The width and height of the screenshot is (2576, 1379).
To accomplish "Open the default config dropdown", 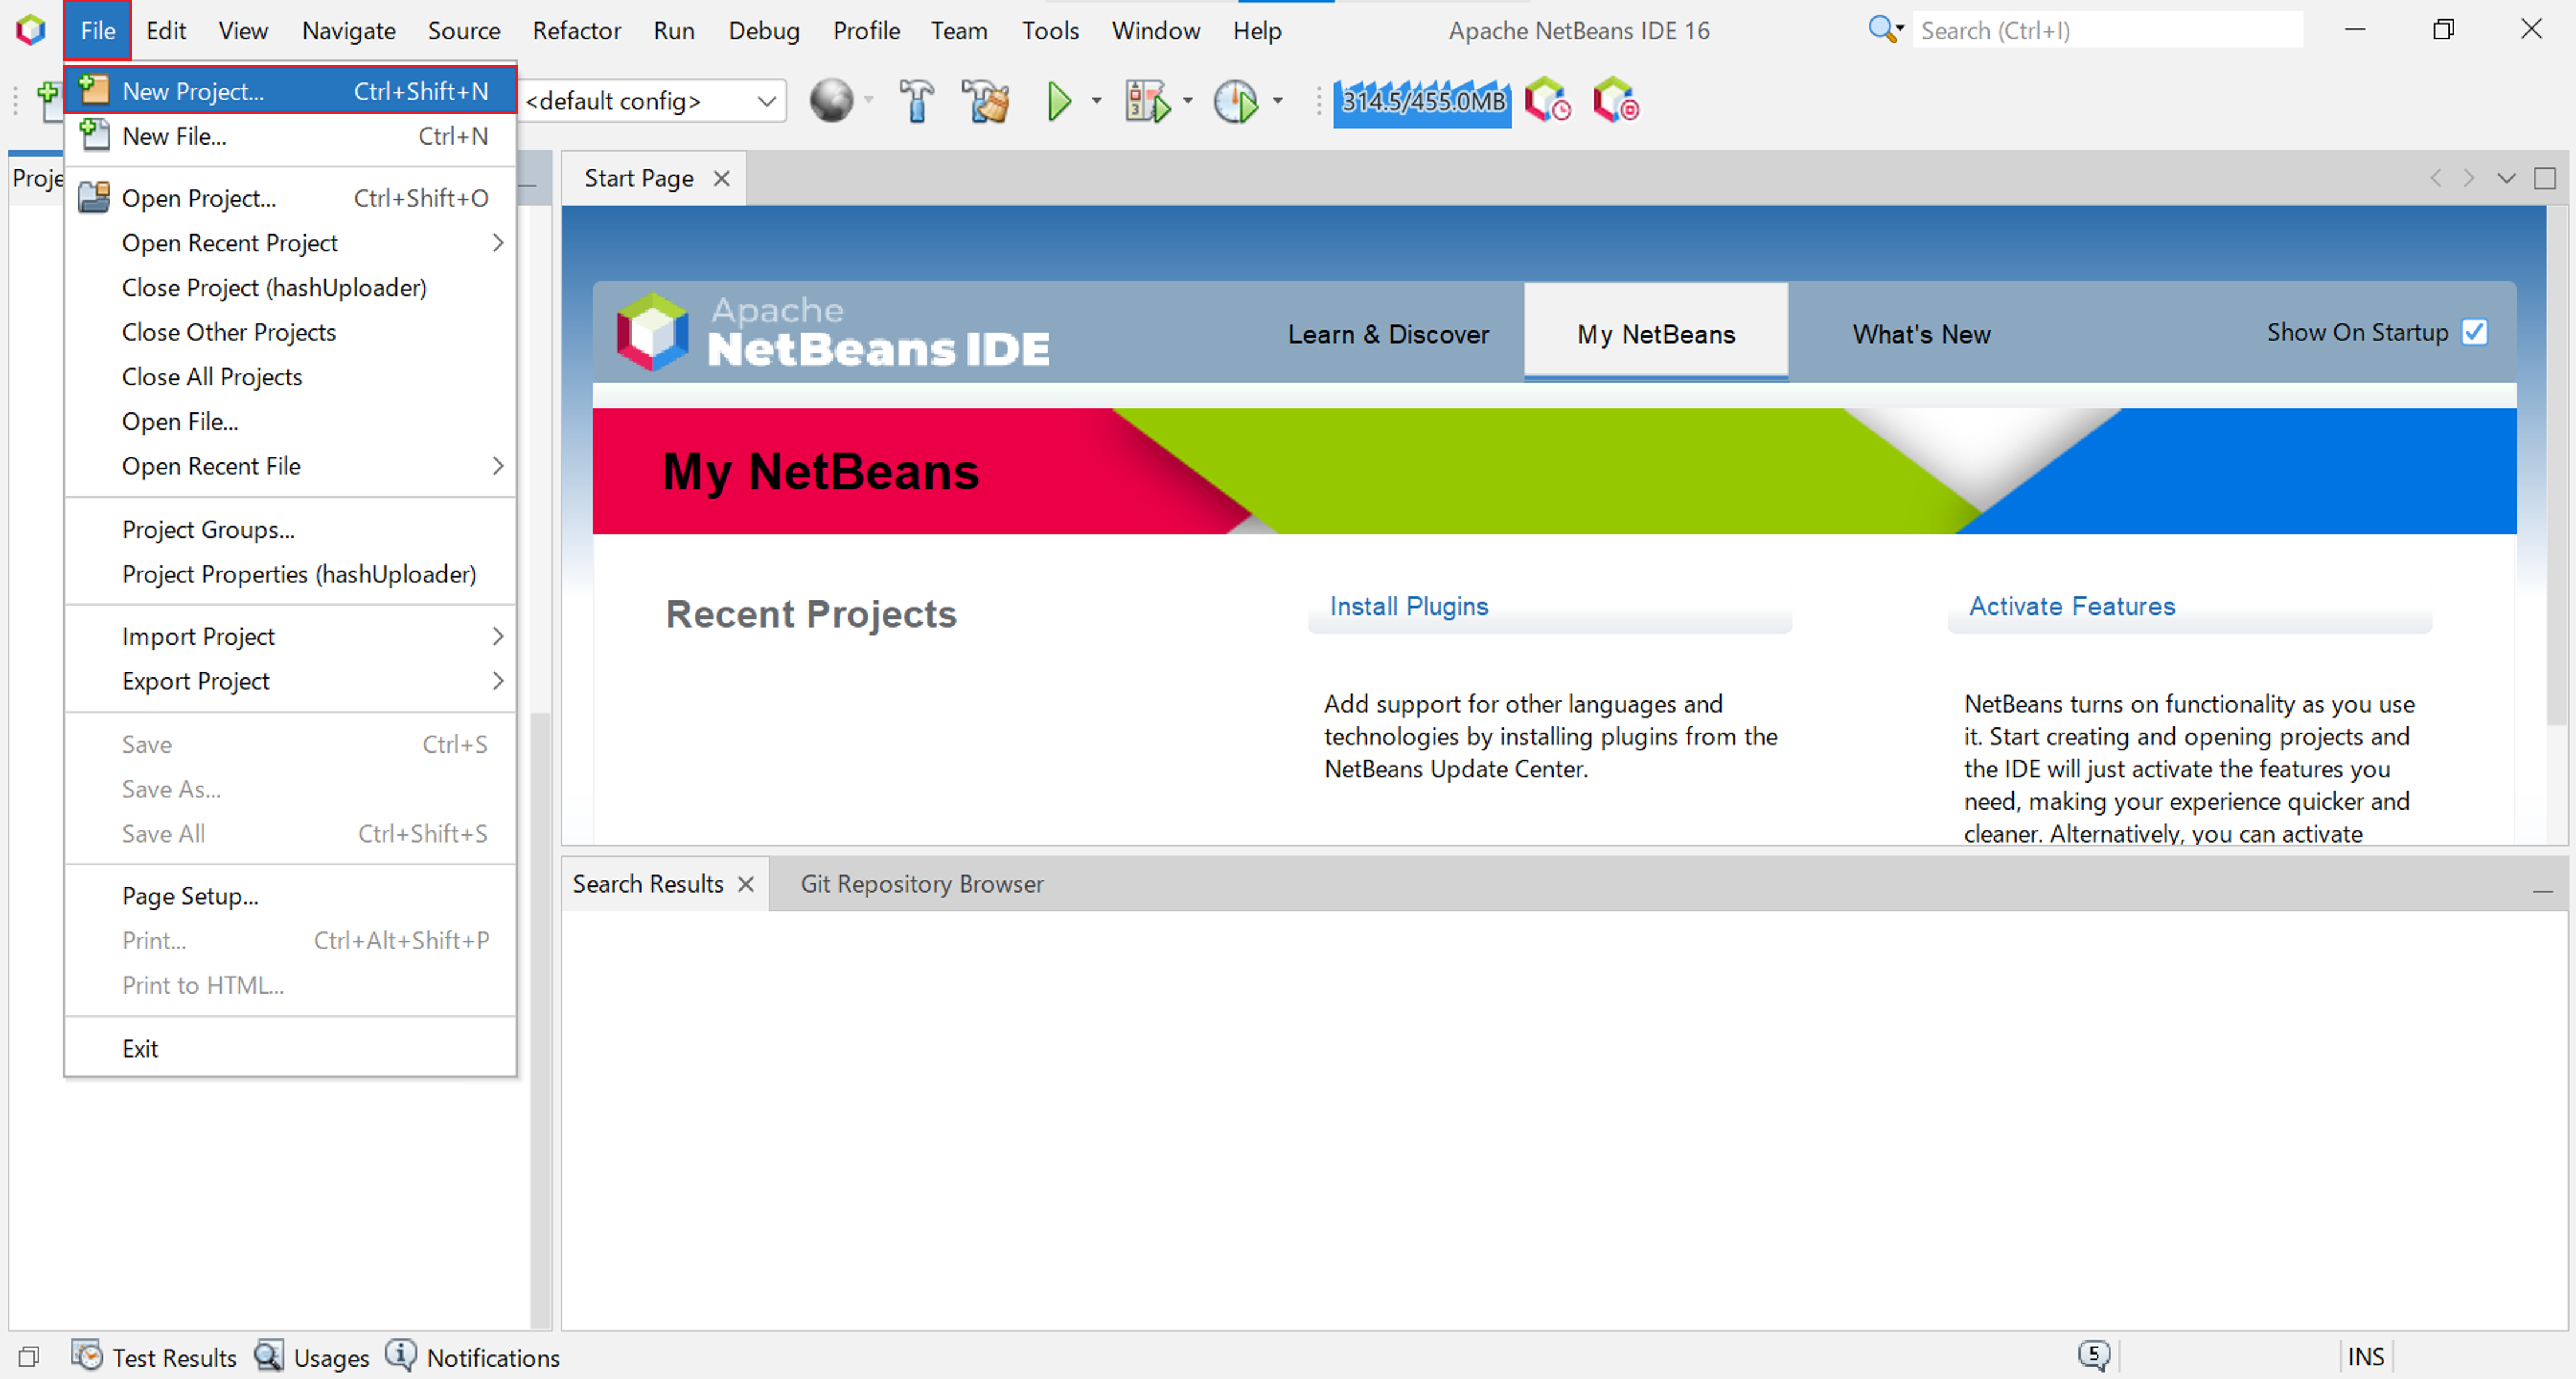I will [x=766, y=101].
